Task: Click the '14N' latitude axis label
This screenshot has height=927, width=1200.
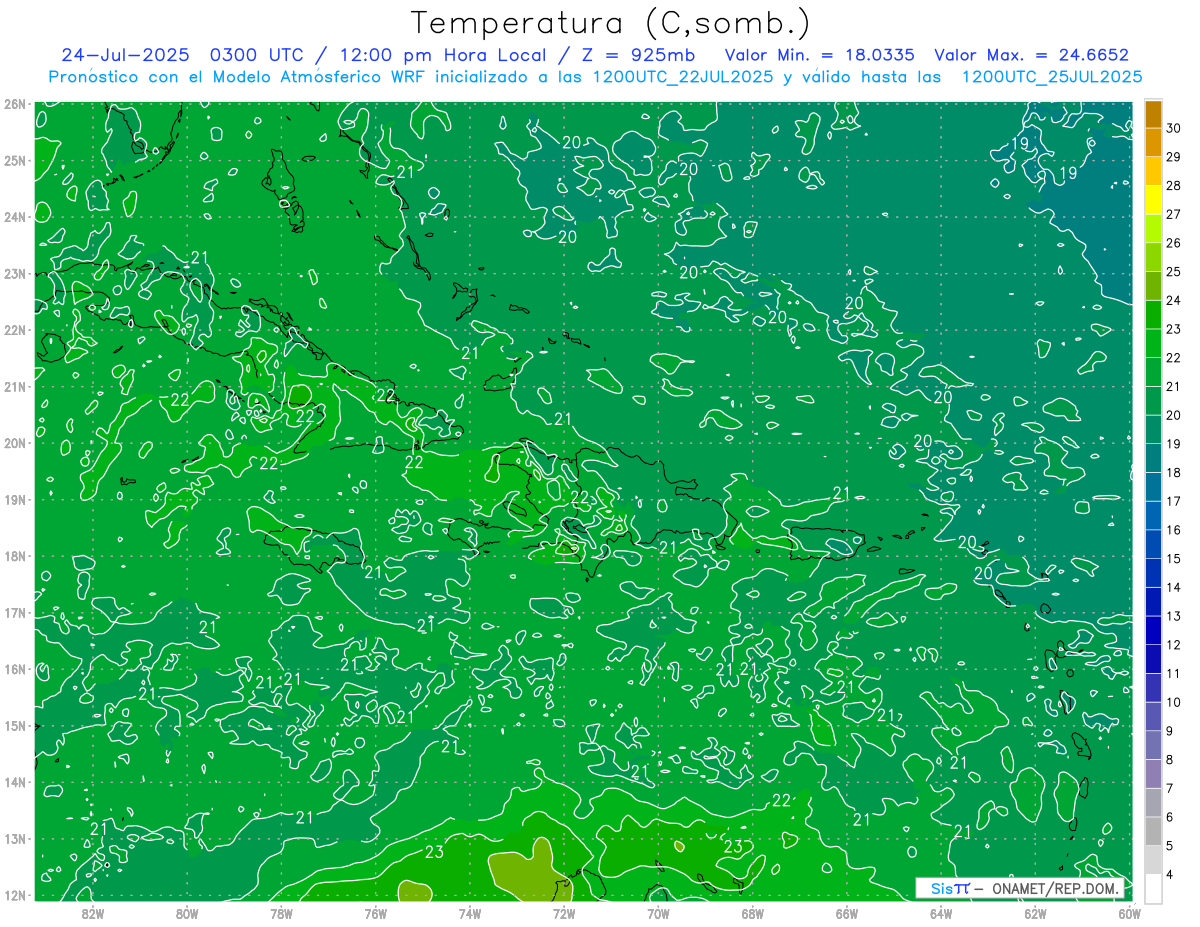Action: [15, 782]
